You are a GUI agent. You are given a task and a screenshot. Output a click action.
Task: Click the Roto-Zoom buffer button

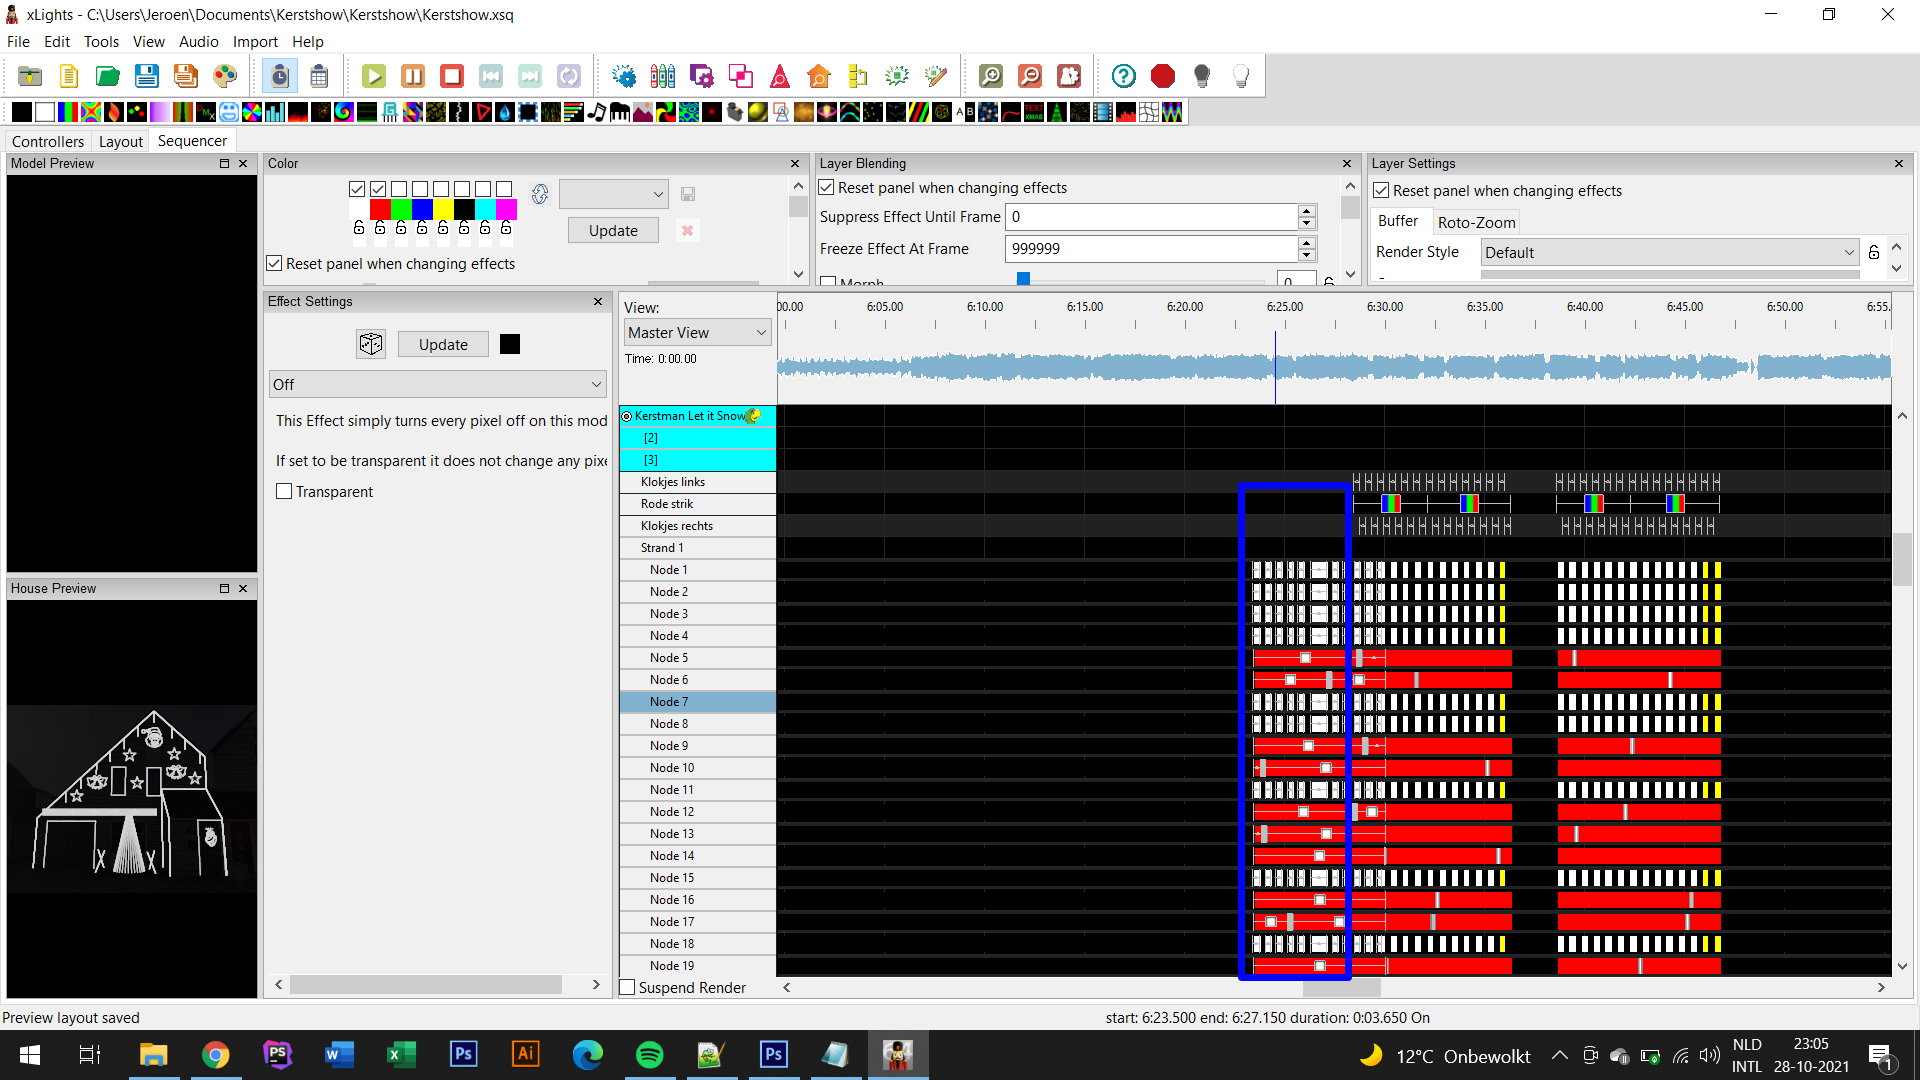pyautogui.click(x=1477, y=221)
